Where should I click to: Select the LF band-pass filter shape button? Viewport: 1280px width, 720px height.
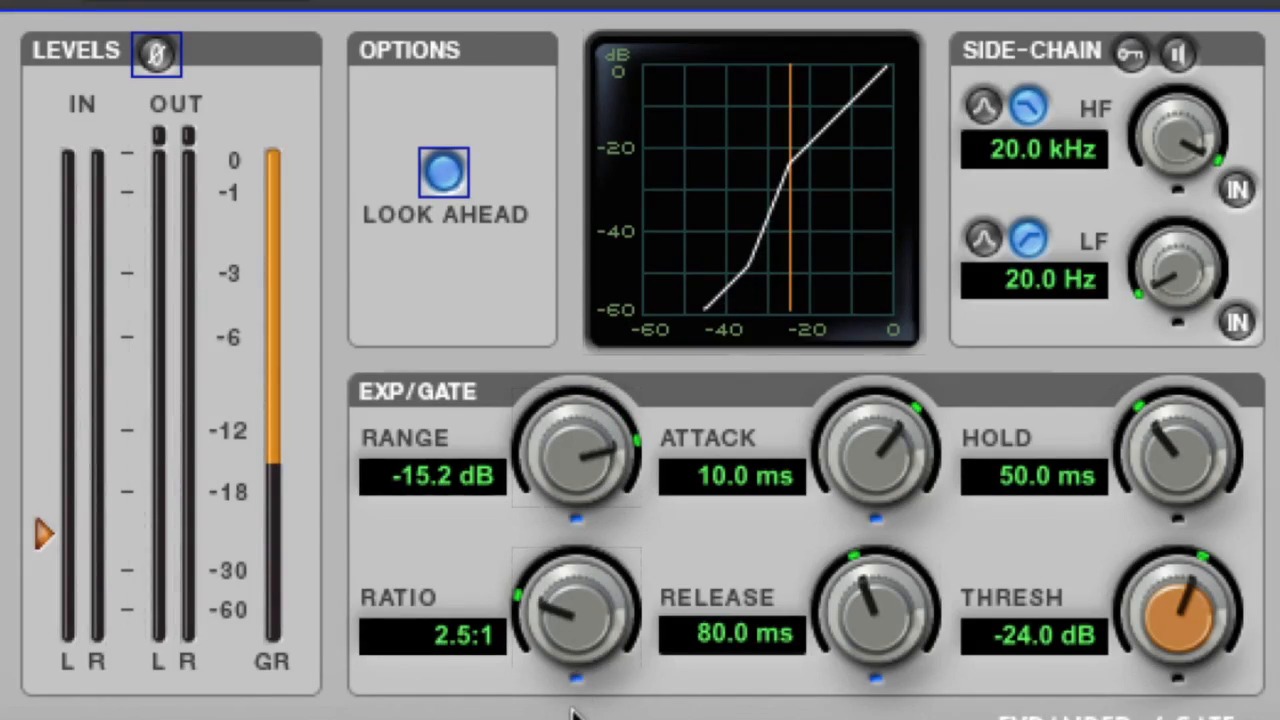(983, 239)
